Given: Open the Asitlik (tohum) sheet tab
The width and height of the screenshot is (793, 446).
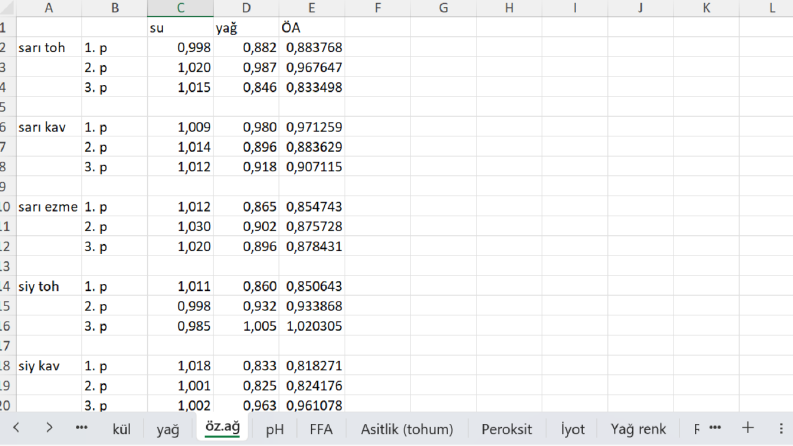Looking at the screenshot, I should (407, 429).
